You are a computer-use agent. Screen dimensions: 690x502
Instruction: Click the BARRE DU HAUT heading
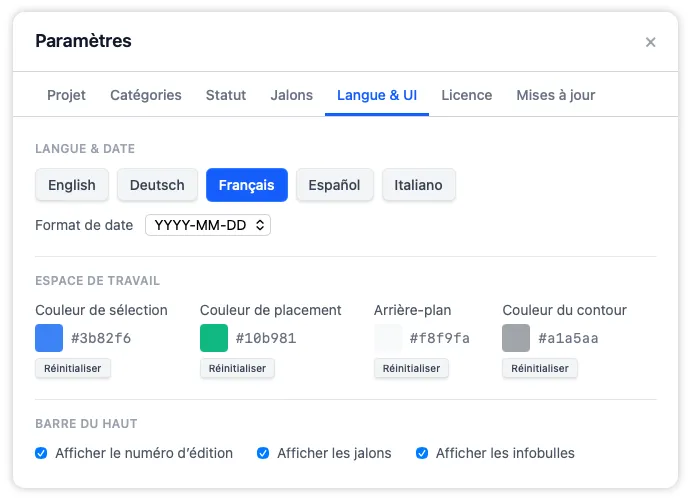(86, 424)
